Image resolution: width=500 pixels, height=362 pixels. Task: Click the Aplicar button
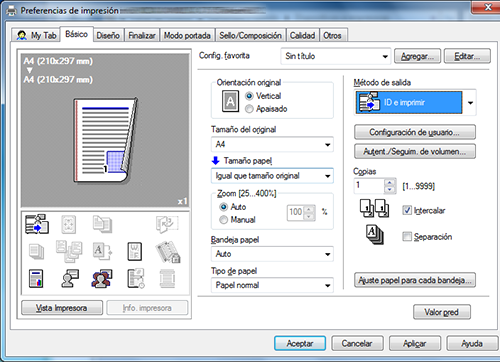click(x=415, y=343)
